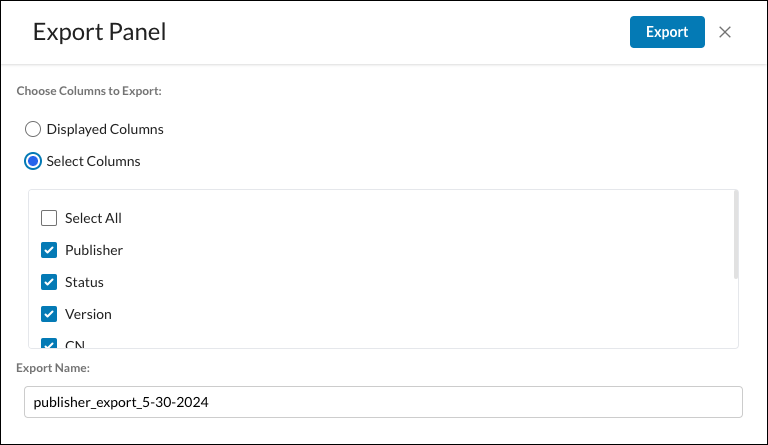Click the Select All label
Viewport: 768px width, 445px height.
point(93,218)
